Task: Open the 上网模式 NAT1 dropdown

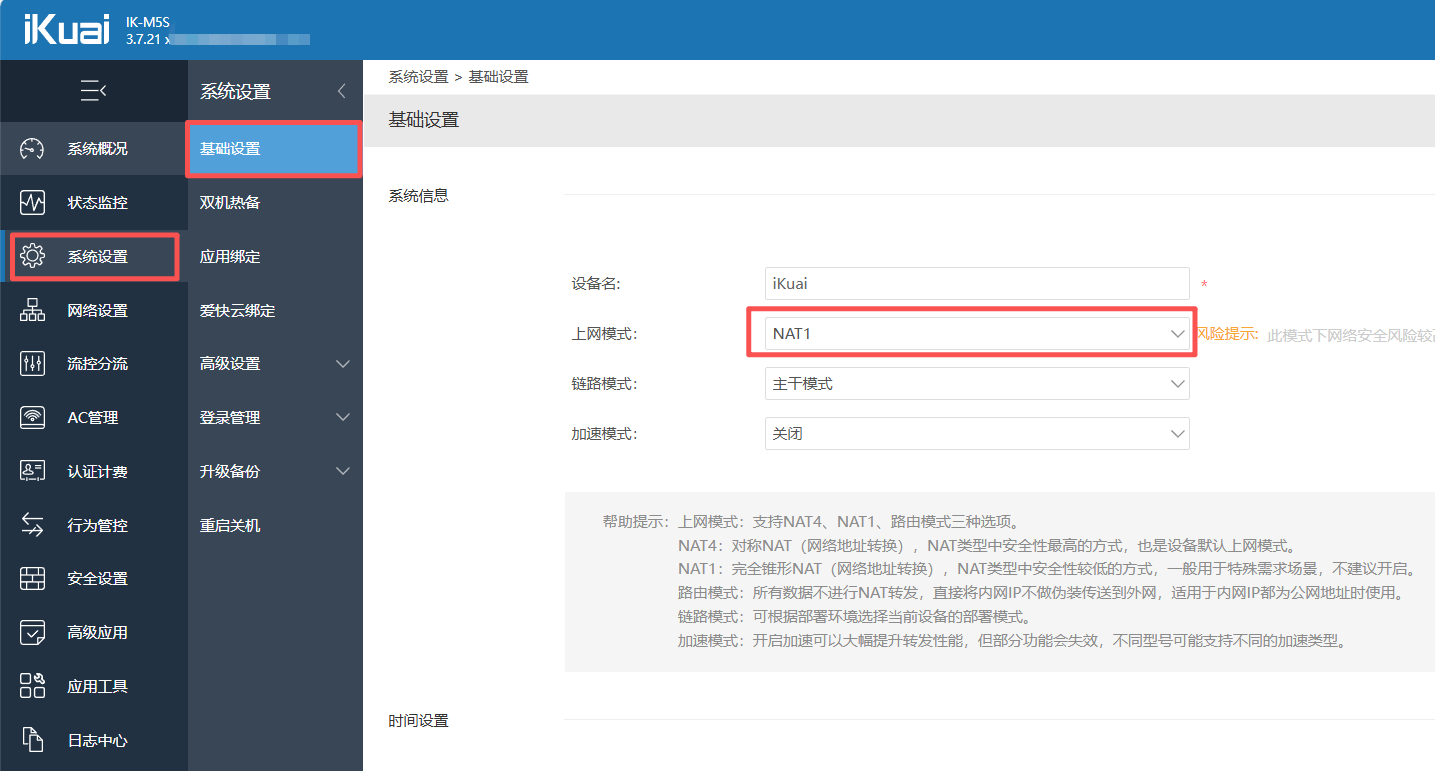Action: click(x=975, y=334)
